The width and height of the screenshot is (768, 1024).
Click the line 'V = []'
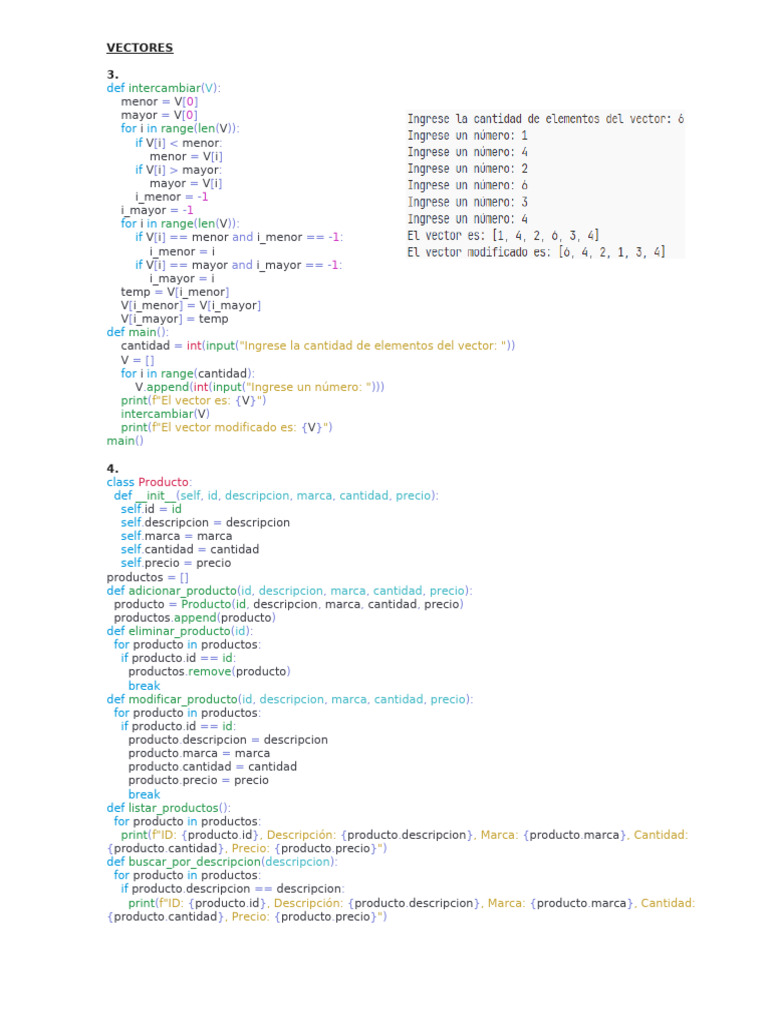click(x=137, y=360)
